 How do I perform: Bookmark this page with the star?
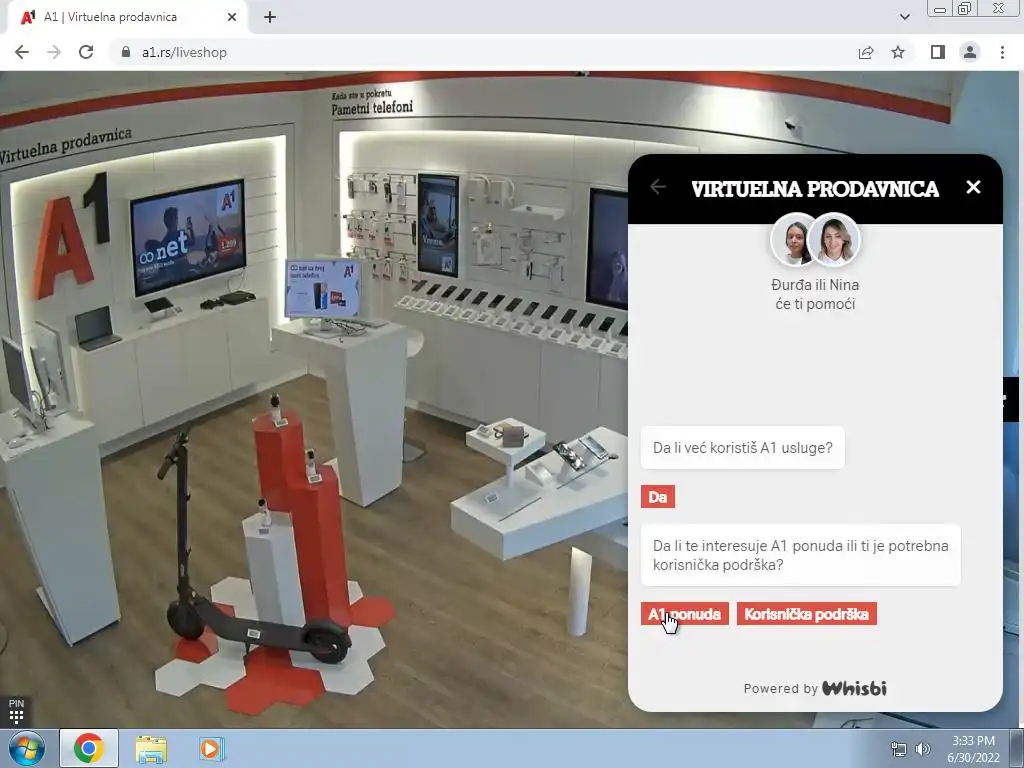pyautogui.click(x=898, y=52)
